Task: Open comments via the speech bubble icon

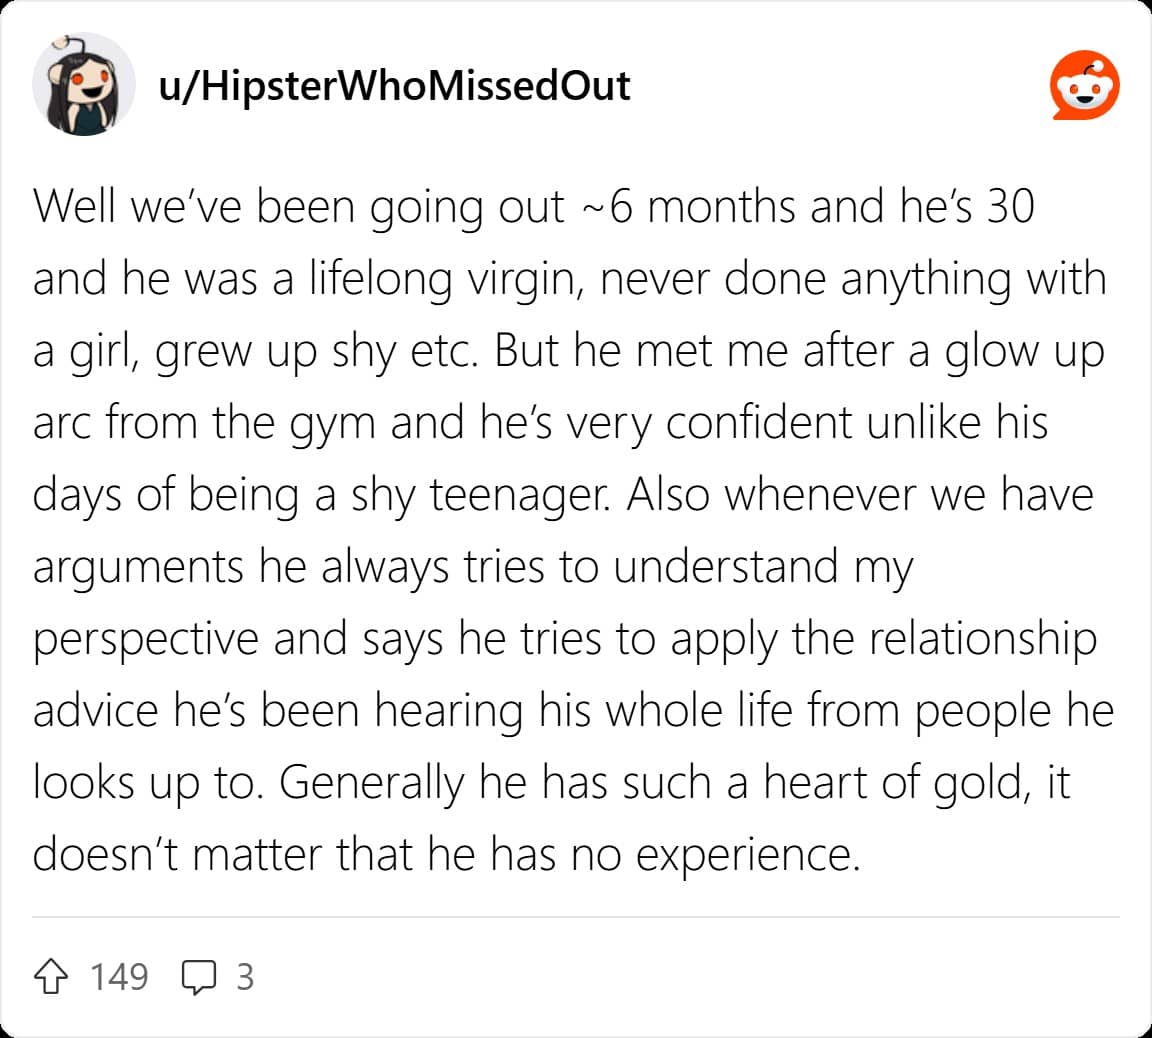Action: tap(199, 976)
